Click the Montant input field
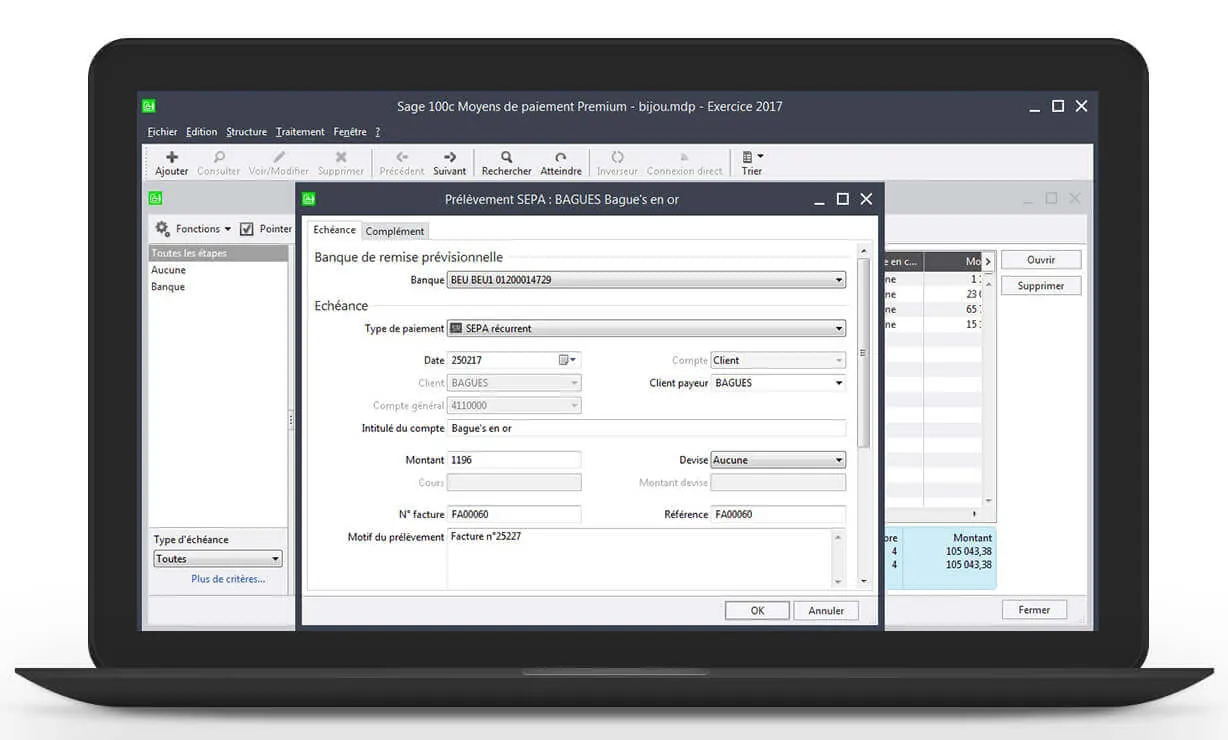Screen dimensions: 1228x740 tap(514, 460)
